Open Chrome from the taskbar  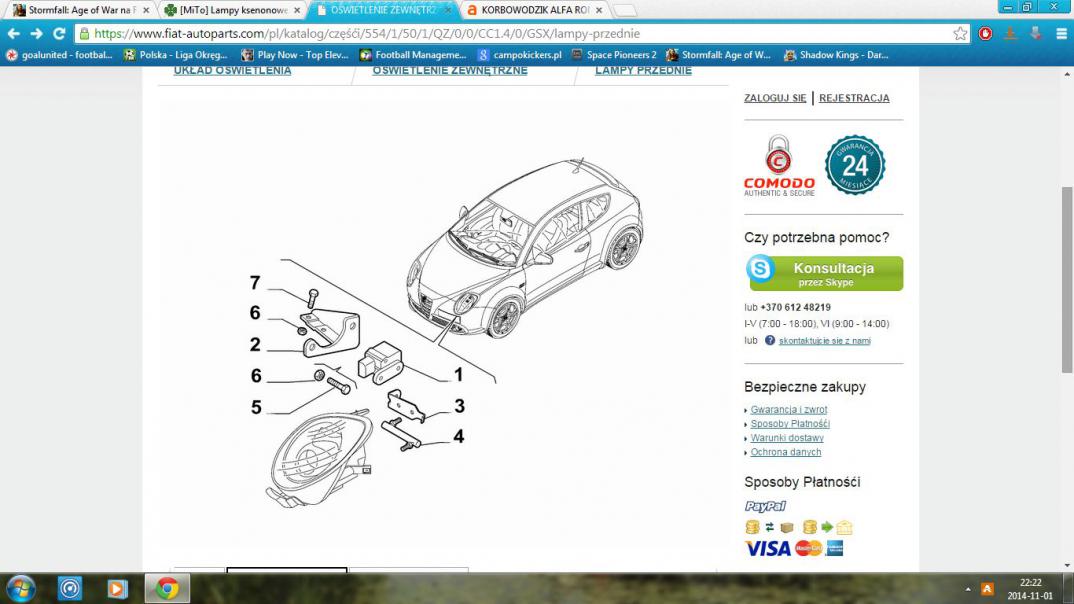point(167,588)
